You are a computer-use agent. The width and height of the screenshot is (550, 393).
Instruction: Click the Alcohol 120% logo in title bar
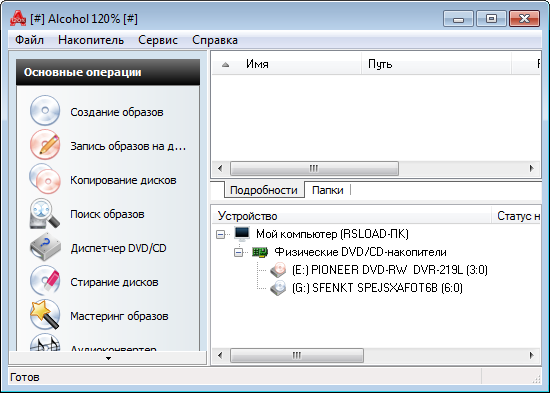(18, 18)
